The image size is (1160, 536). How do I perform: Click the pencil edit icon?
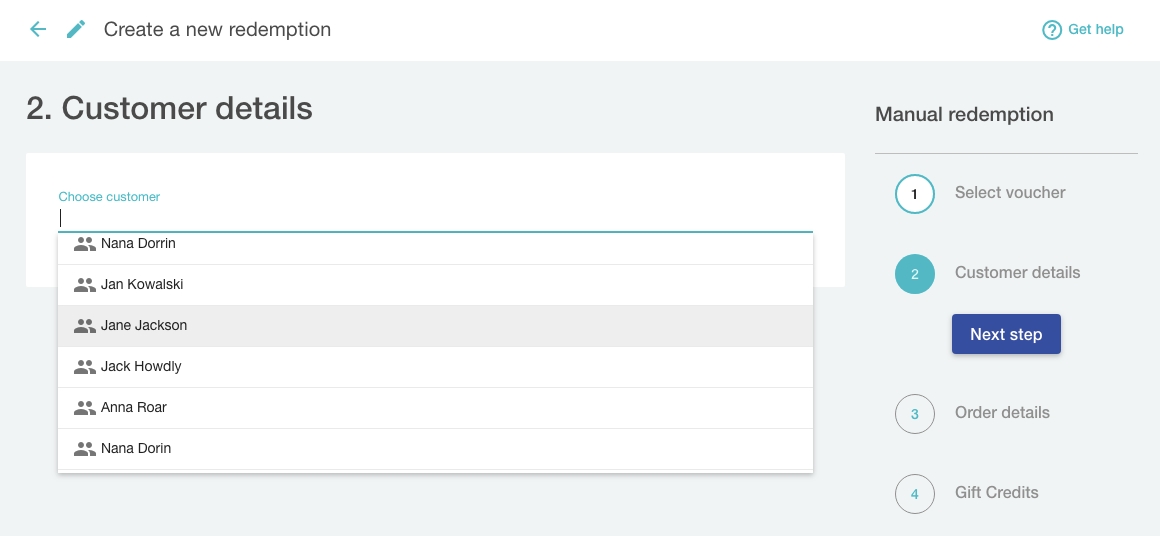pyautogui.click(x=76, y=29)
